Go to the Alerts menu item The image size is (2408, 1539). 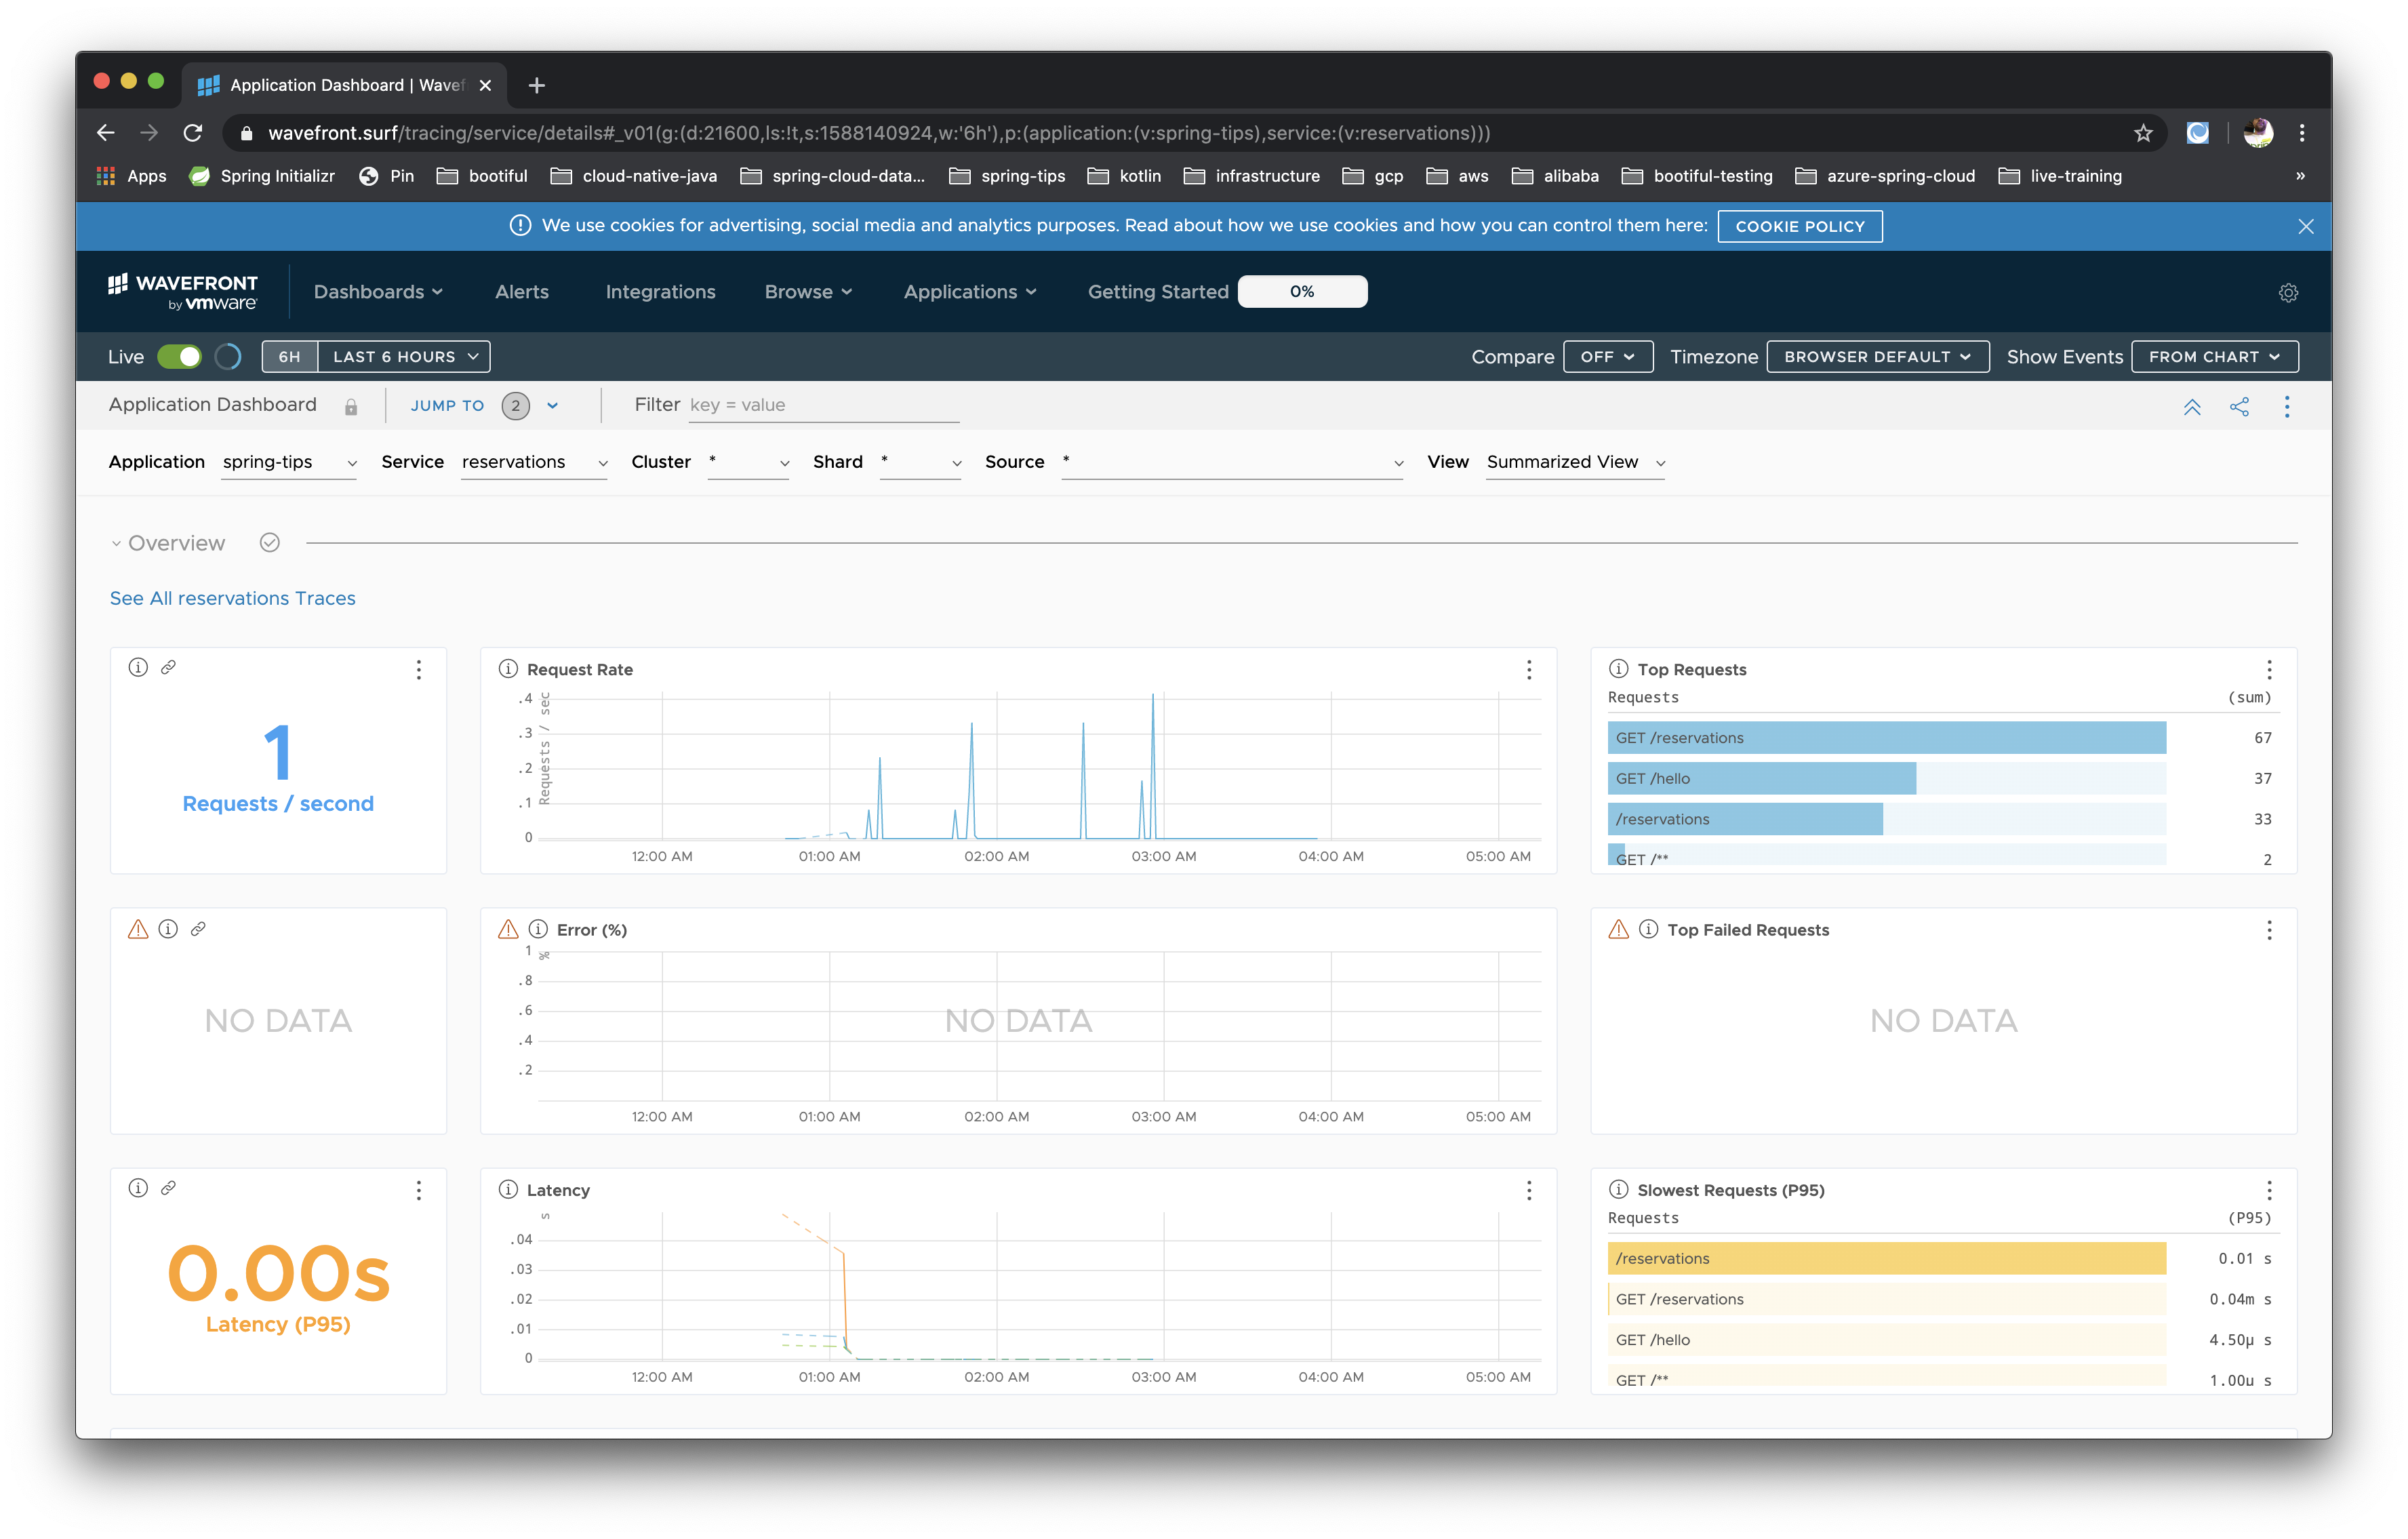pyautogui.click(x=521, y=292)
